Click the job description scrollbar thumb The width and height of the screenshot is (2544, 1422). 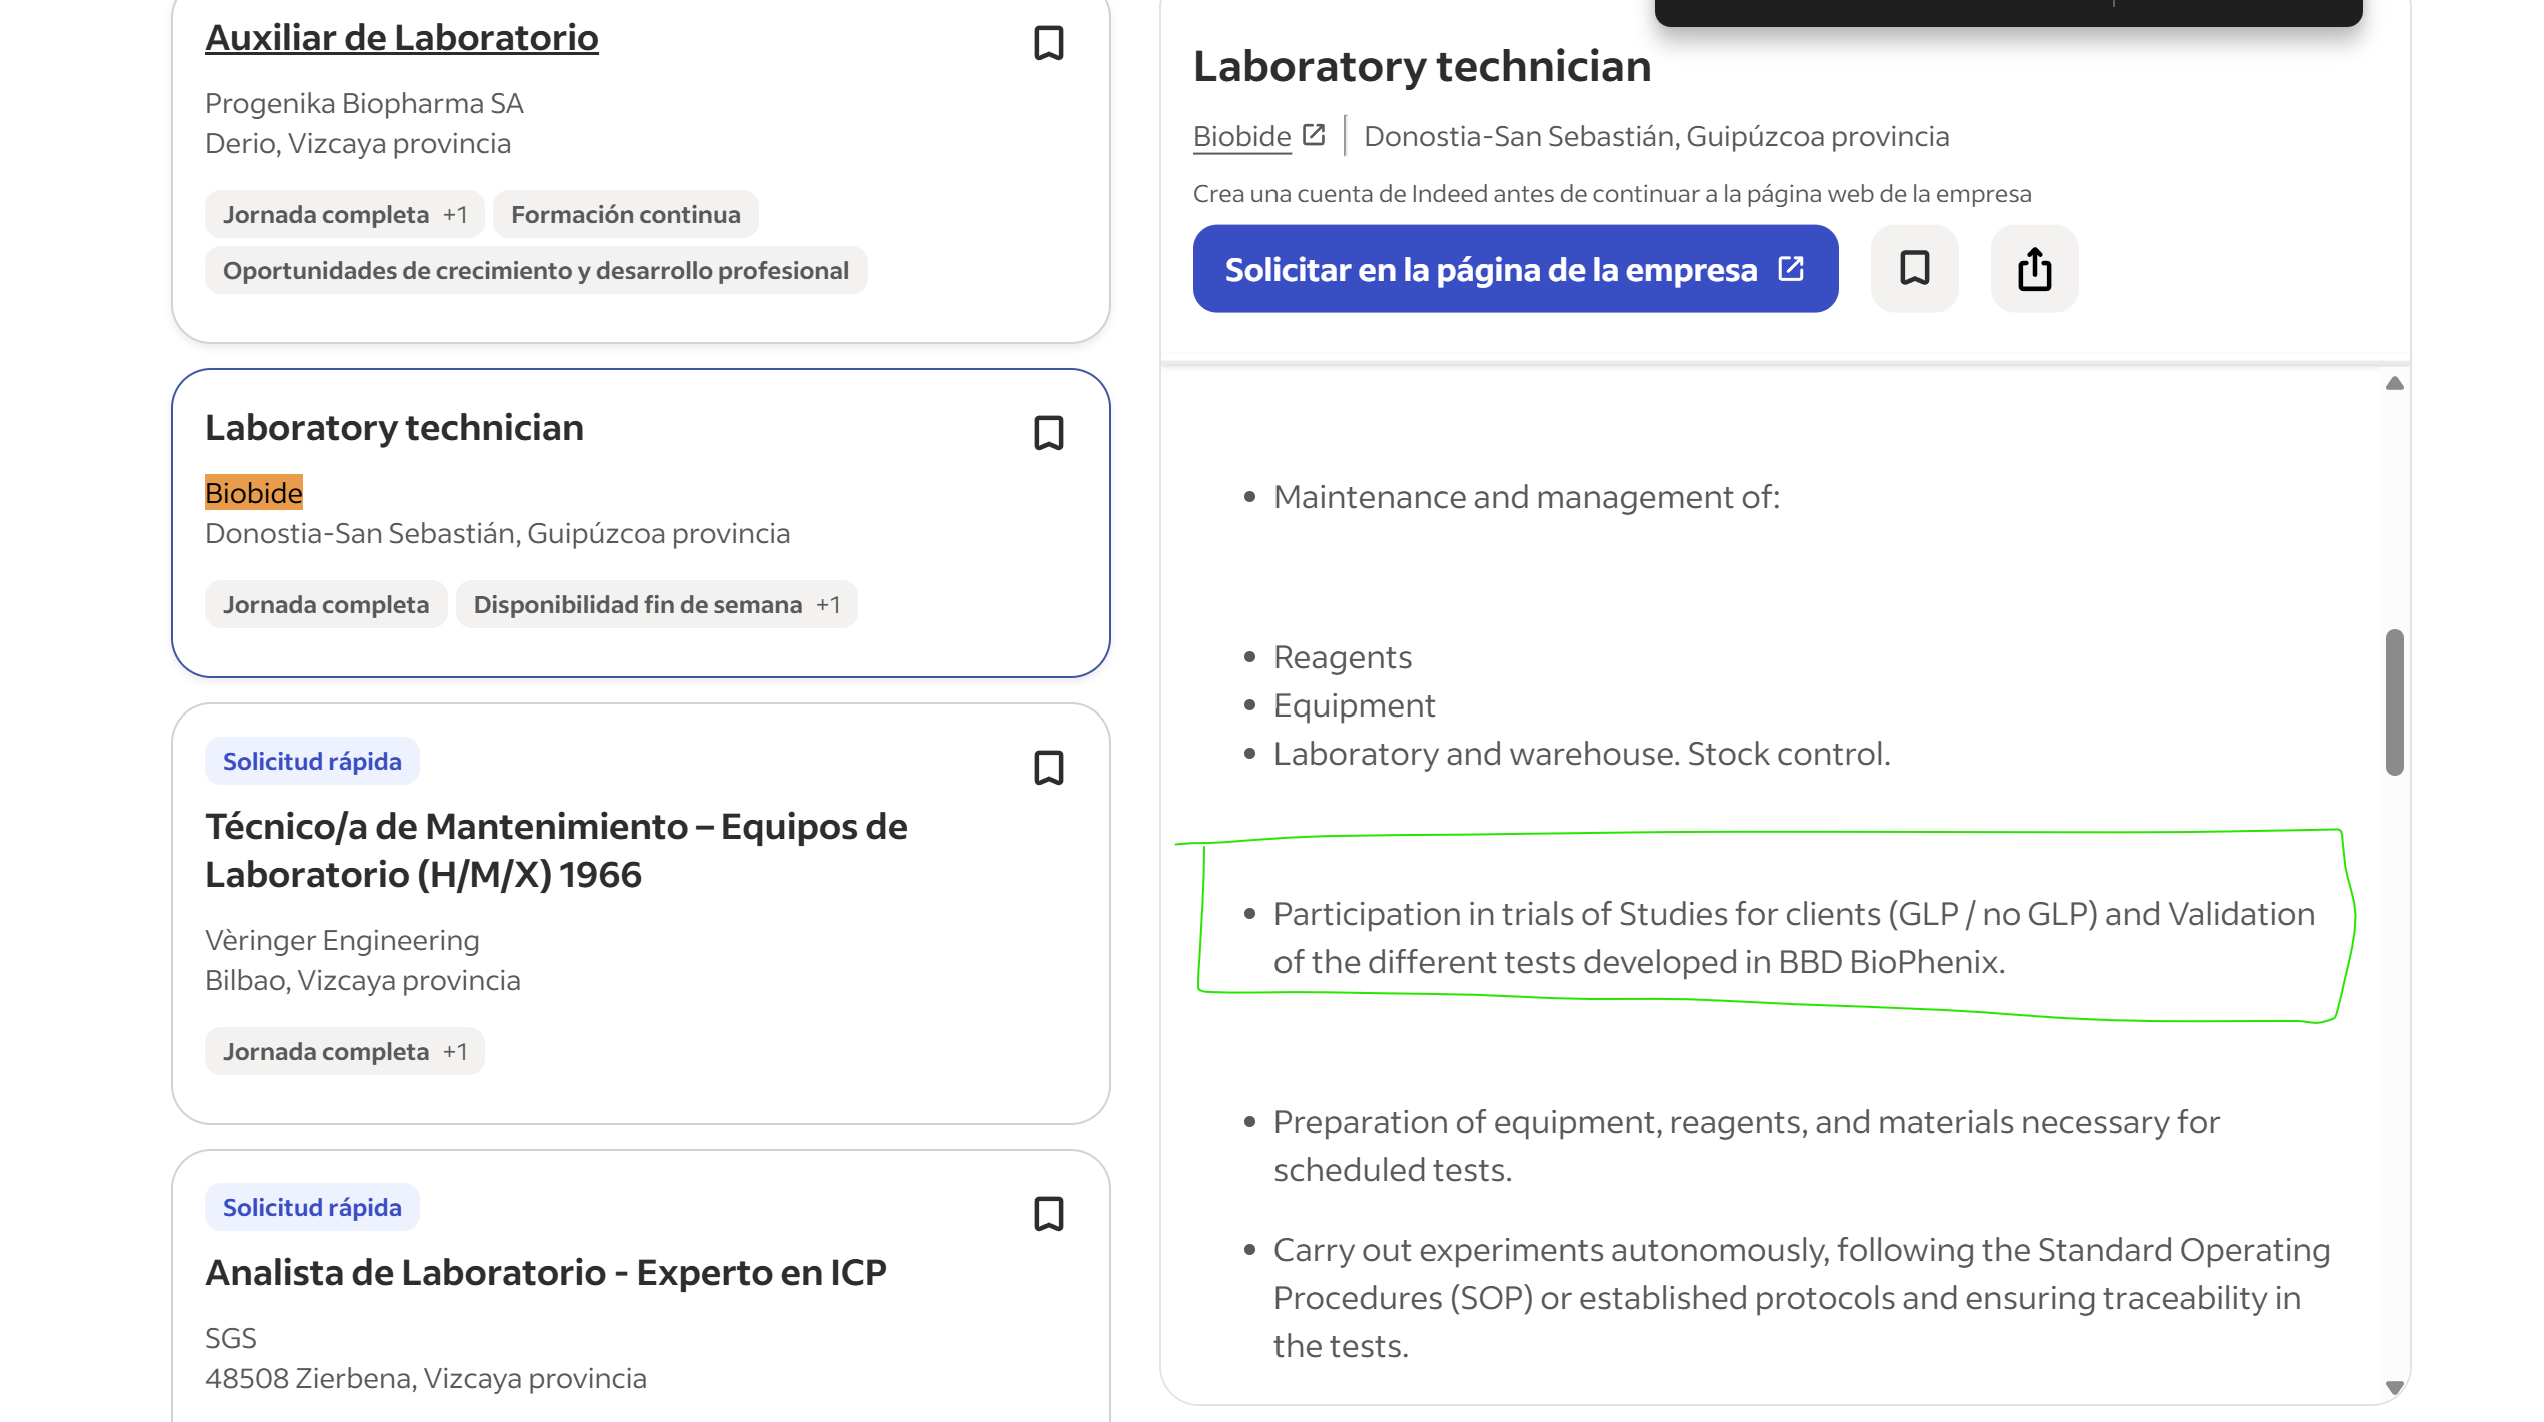tap(2394, 702)
